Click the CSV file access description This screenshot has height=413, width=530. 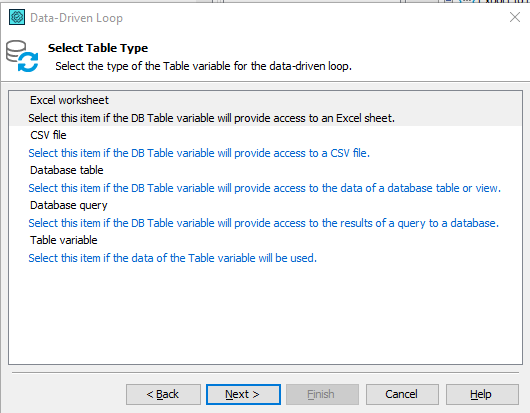[x=199, y=153]
